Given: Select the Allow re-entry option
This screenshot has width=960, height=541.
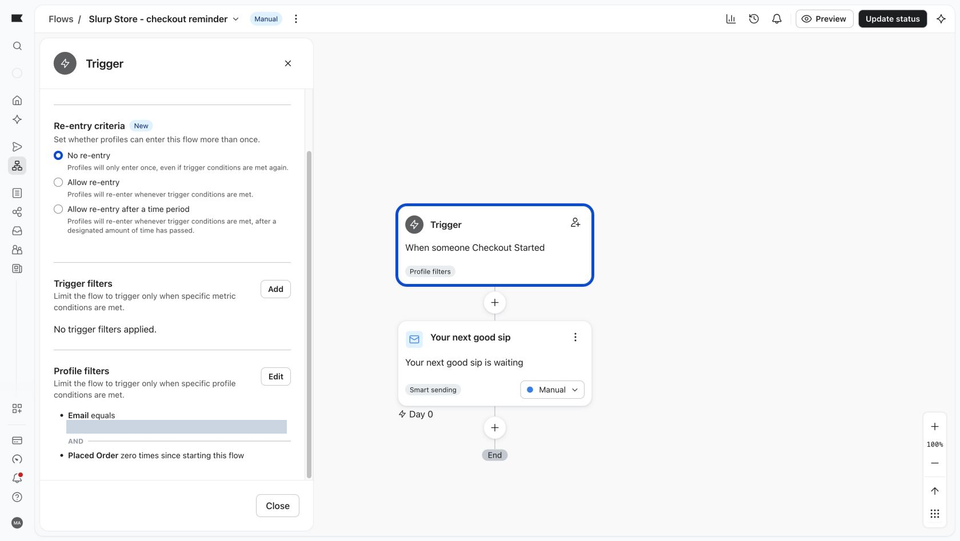Looking at the screenshot, I should tap(58, 182).
